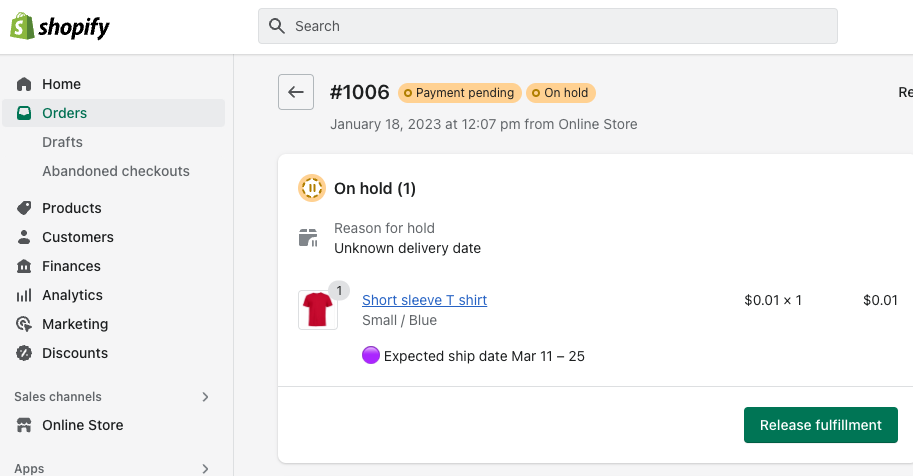Open Abandoned checkouts page

tap(116, 171)
